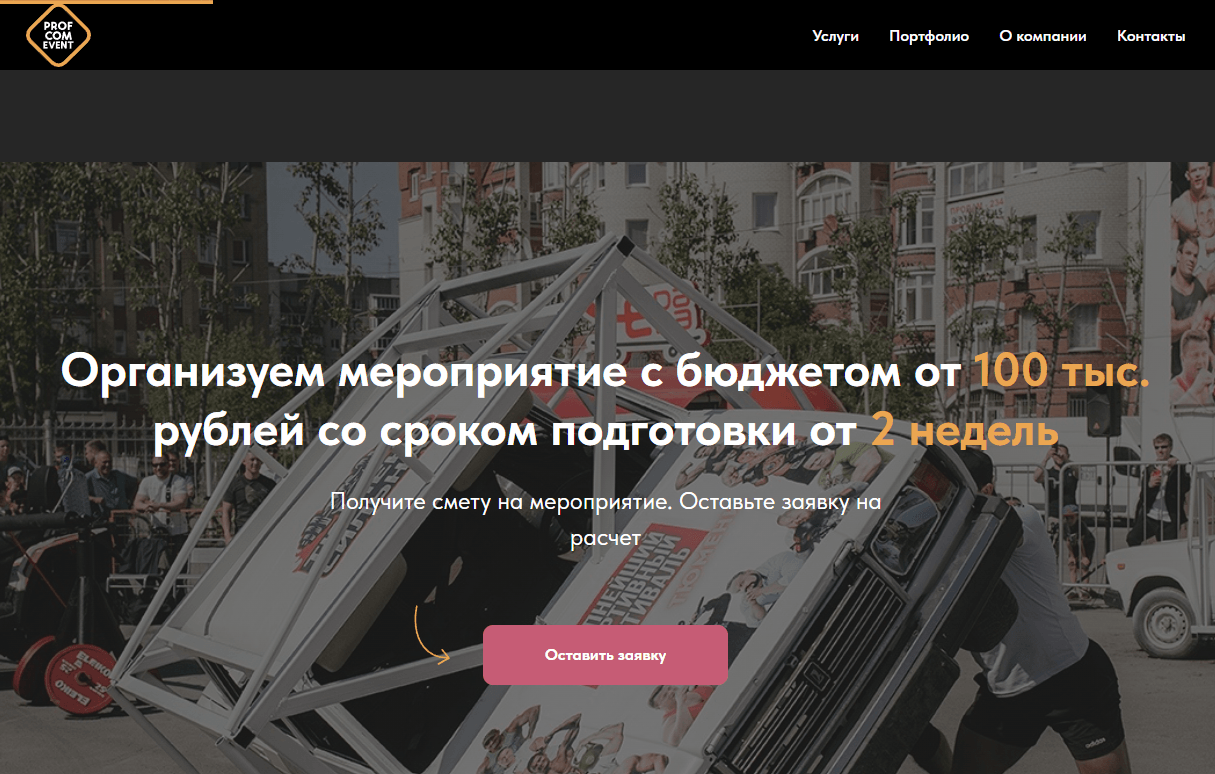1215x774 pixels.
Task: Click the Оставить заявку button
Action: 605,655
